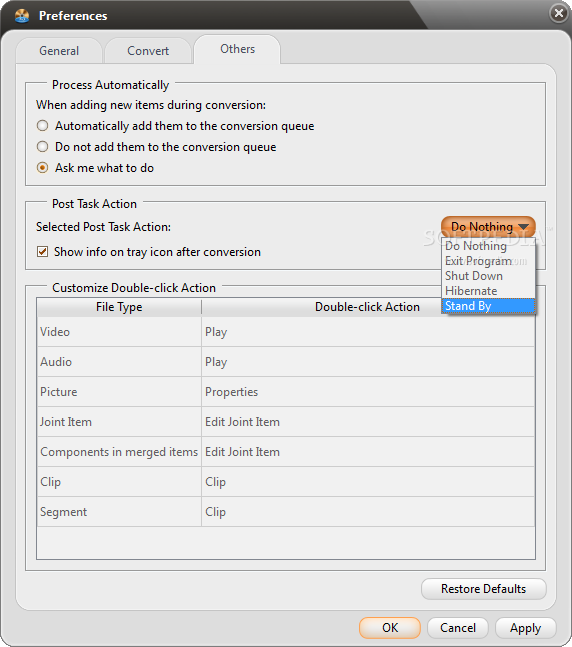The image size is (572, 647).
Task: Click the Cancel button
Action: [458, 628]
